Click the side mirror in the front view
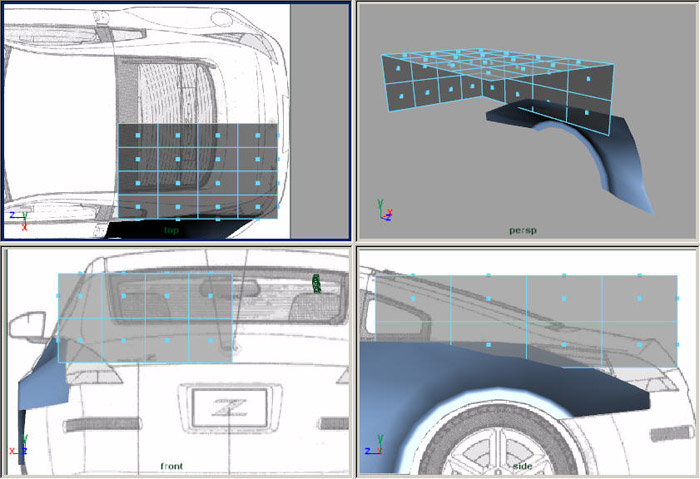 coord(26,325)
